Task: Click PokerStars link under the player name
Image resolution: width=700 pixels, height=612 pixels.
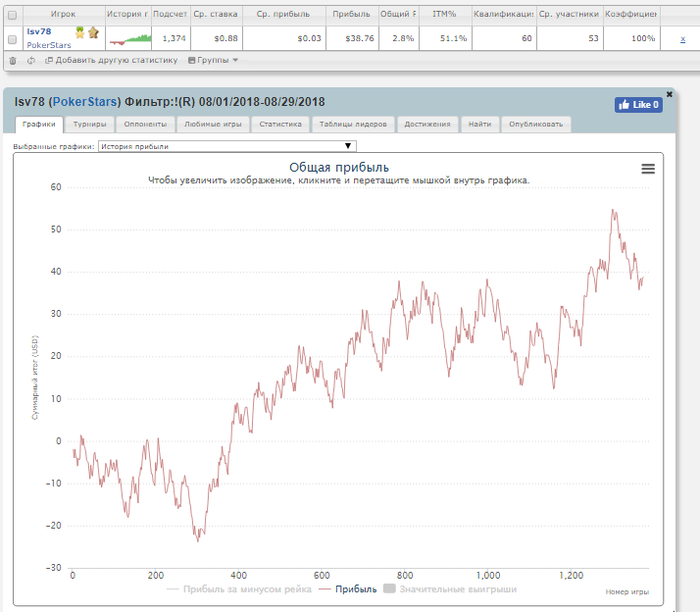Action: pyautogui.click(x=49, y=45)
